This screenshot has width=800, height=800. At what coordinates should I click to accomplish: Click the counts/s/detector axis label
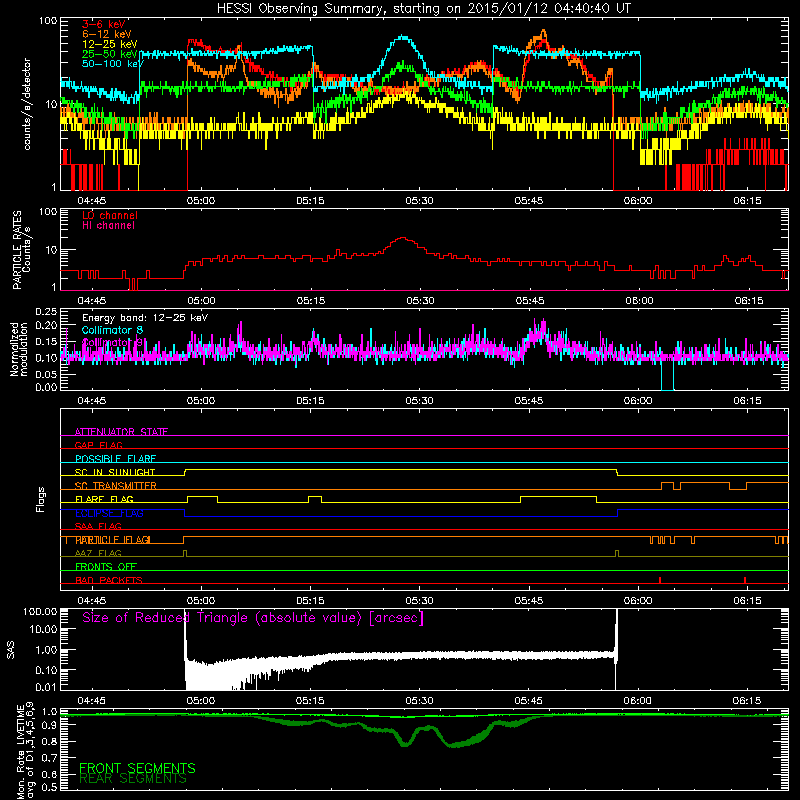point(27,104)
